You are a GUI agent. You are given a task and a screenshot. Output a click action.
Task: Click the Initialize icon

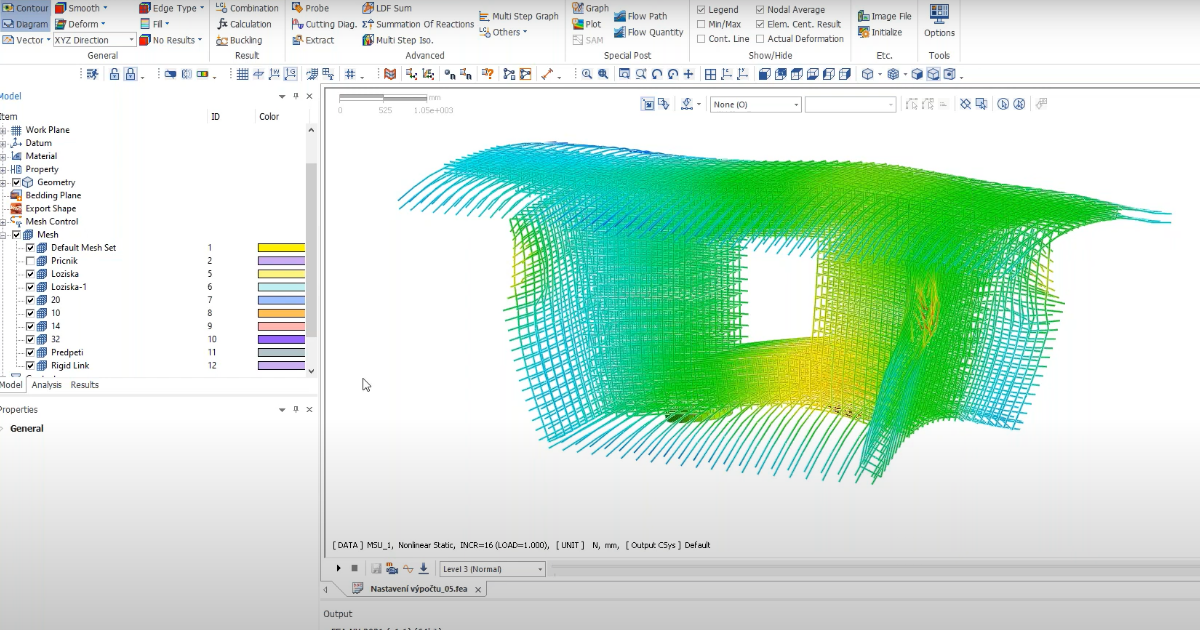[x=864, y=32]
